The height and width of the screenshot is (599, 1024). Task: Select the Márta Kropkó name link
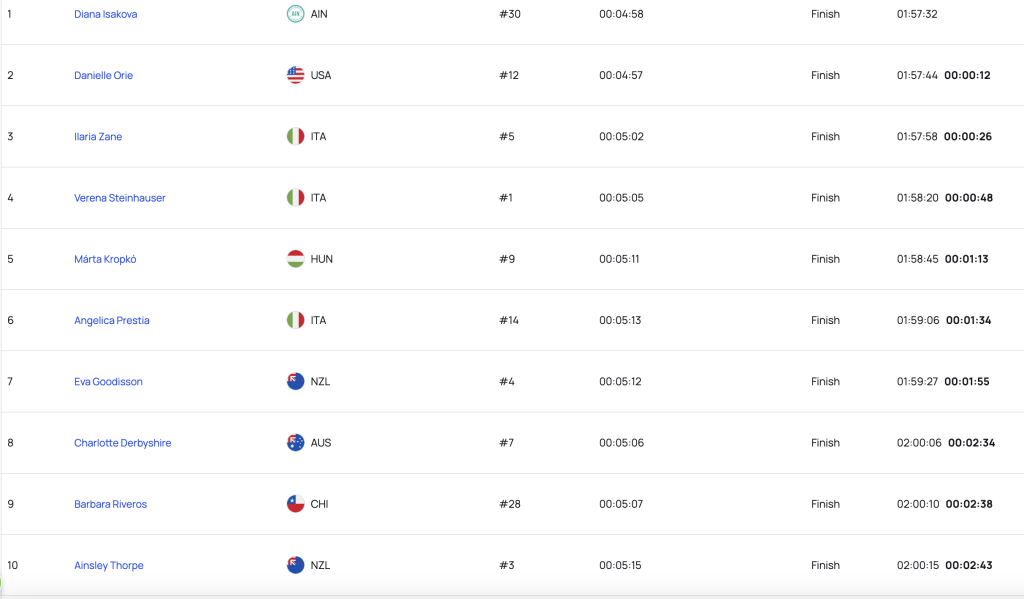tap(105, 259)
